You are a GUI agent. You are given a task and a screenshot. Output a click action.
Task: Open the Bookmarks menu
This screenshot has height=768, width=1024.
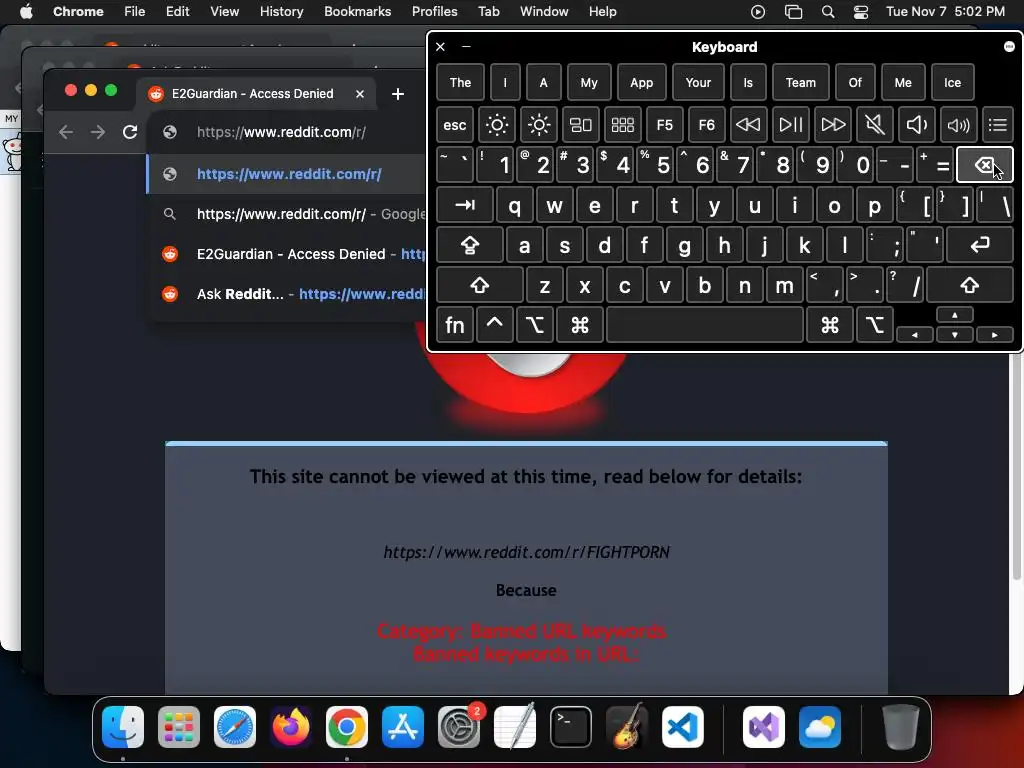[357, 11]
